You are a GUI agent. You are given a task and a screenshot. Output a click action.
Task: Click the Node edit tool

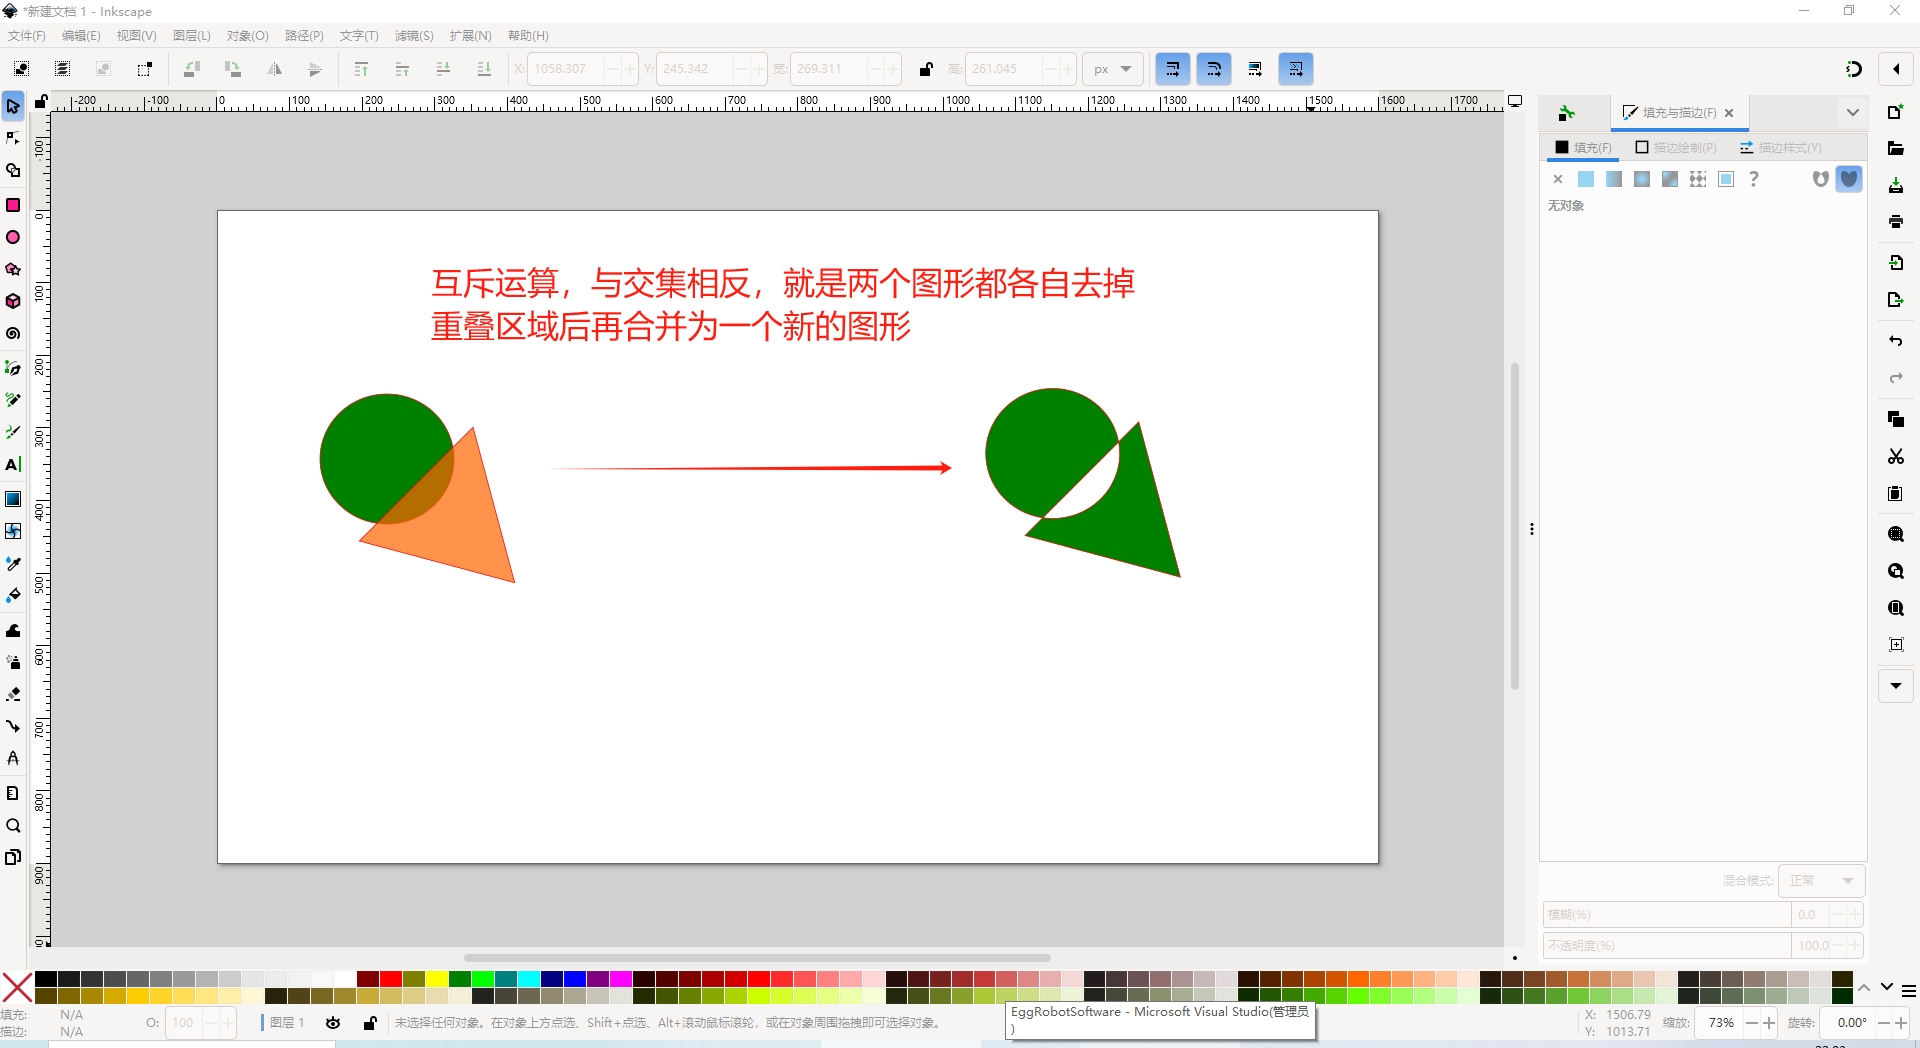[x=13, y=138]
